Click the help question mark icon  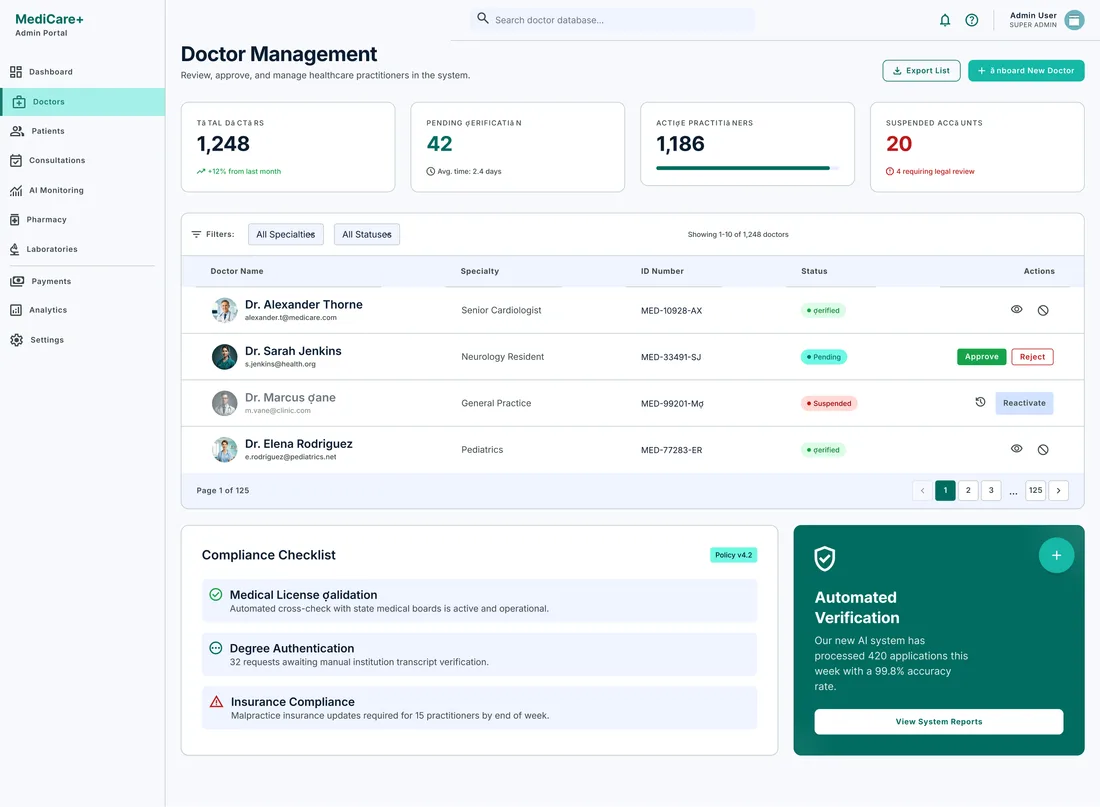coord(972,20)
